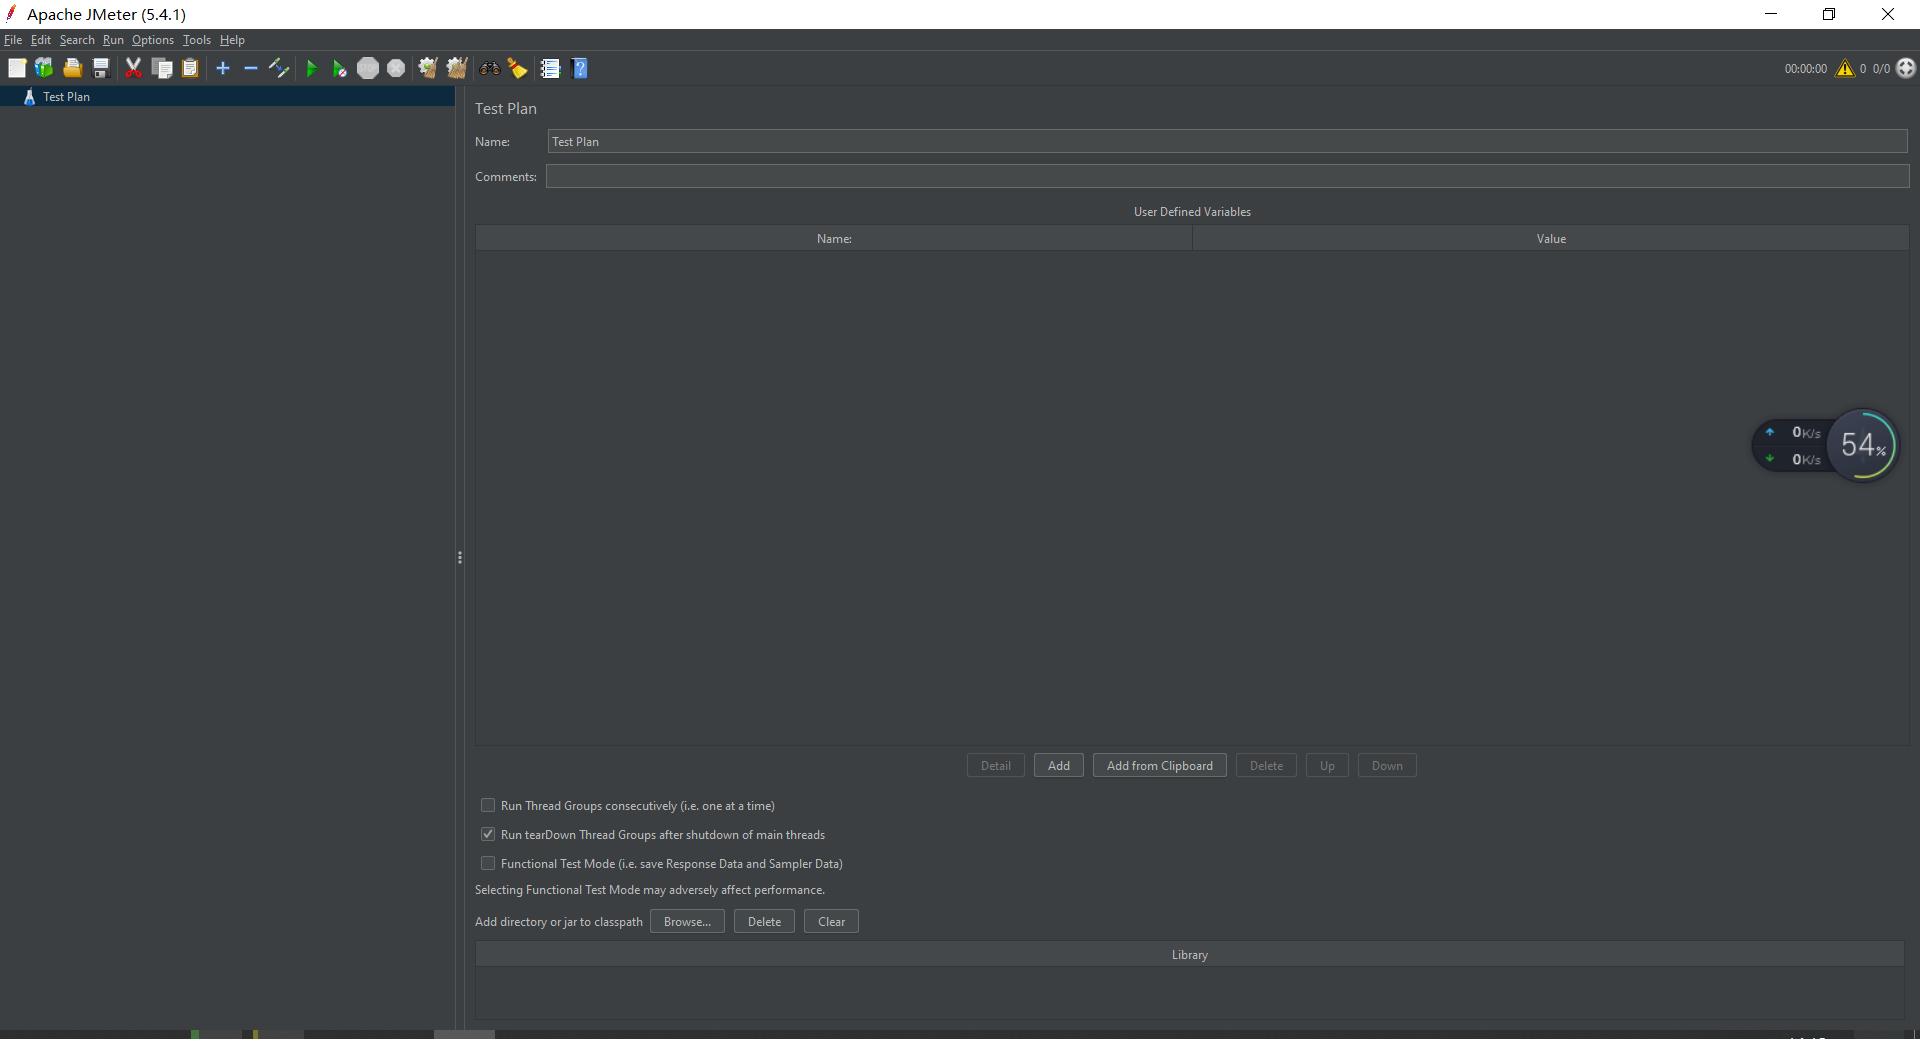This screenshot has height=1039, width=1920.
Task: Click the Cut scissors icon
Action: click(133, 68)
